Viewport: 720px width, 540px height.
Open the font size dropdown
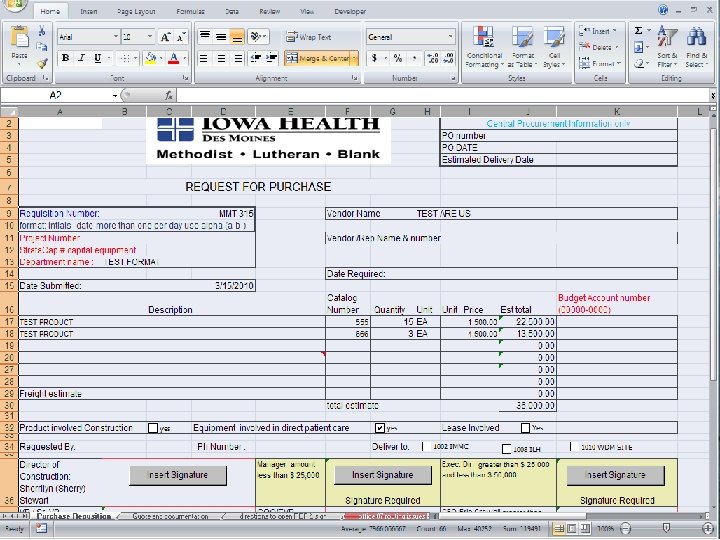tap(150, 37)
